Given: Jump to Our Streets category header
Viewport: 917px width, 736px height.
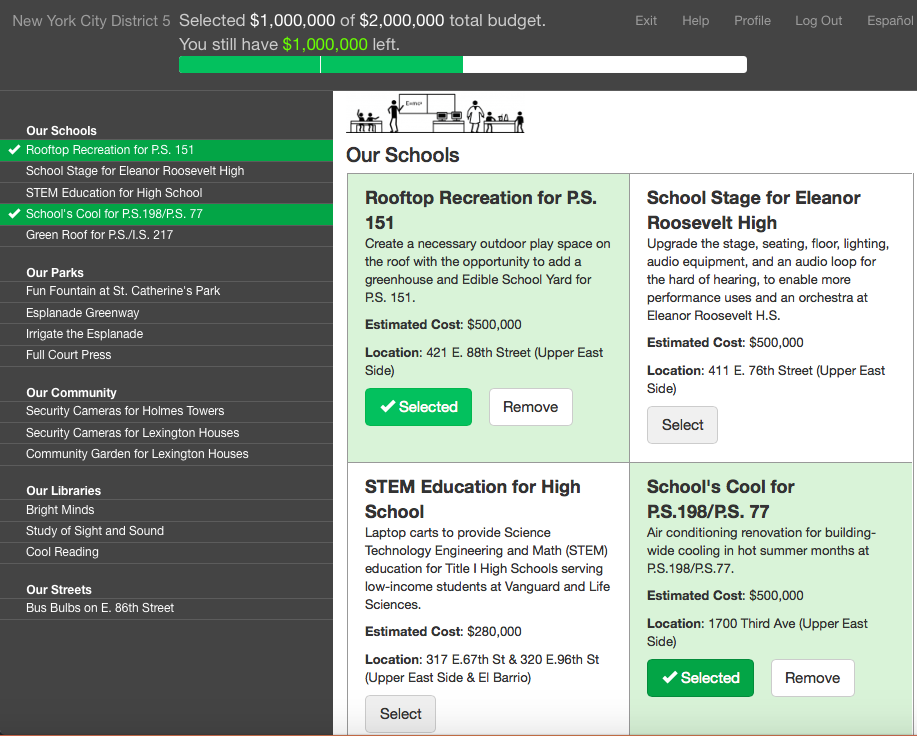Looking at the screenshot, I should tap(58, 590).
